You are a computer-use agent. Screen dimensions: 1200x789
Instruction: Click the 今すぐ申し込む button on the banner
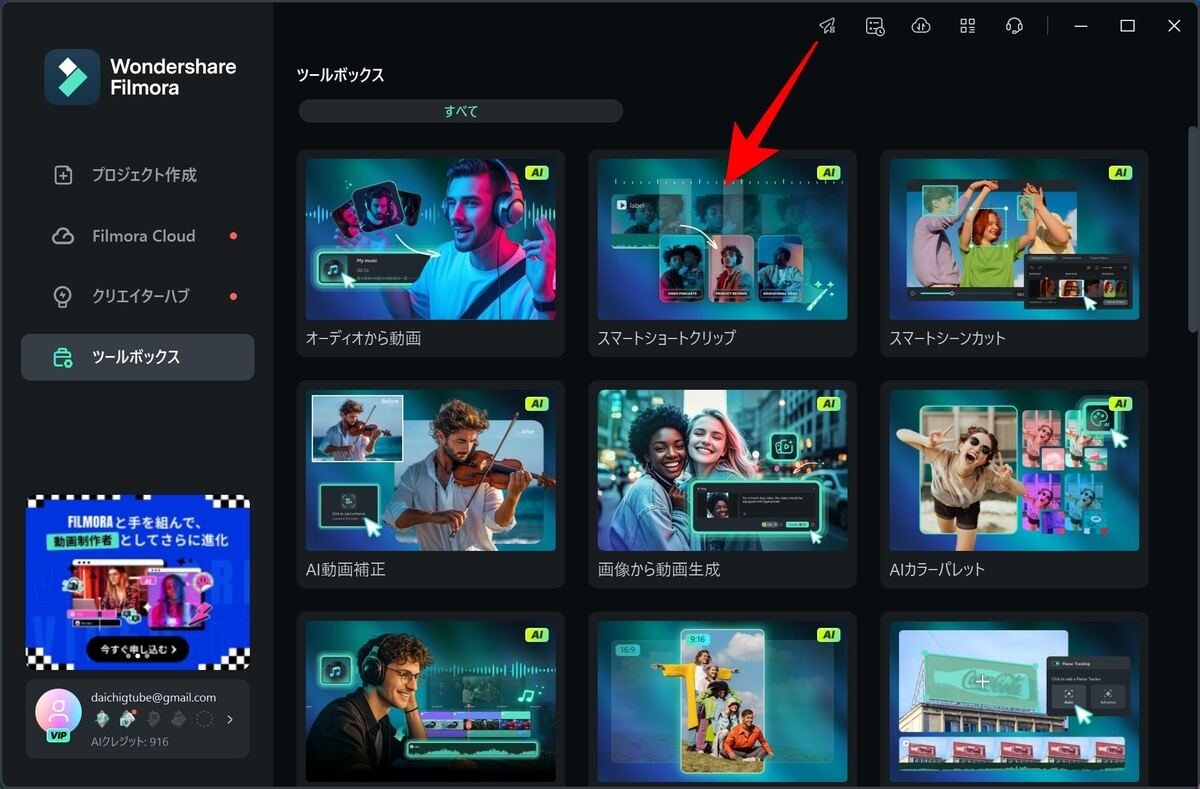(137, 649)
